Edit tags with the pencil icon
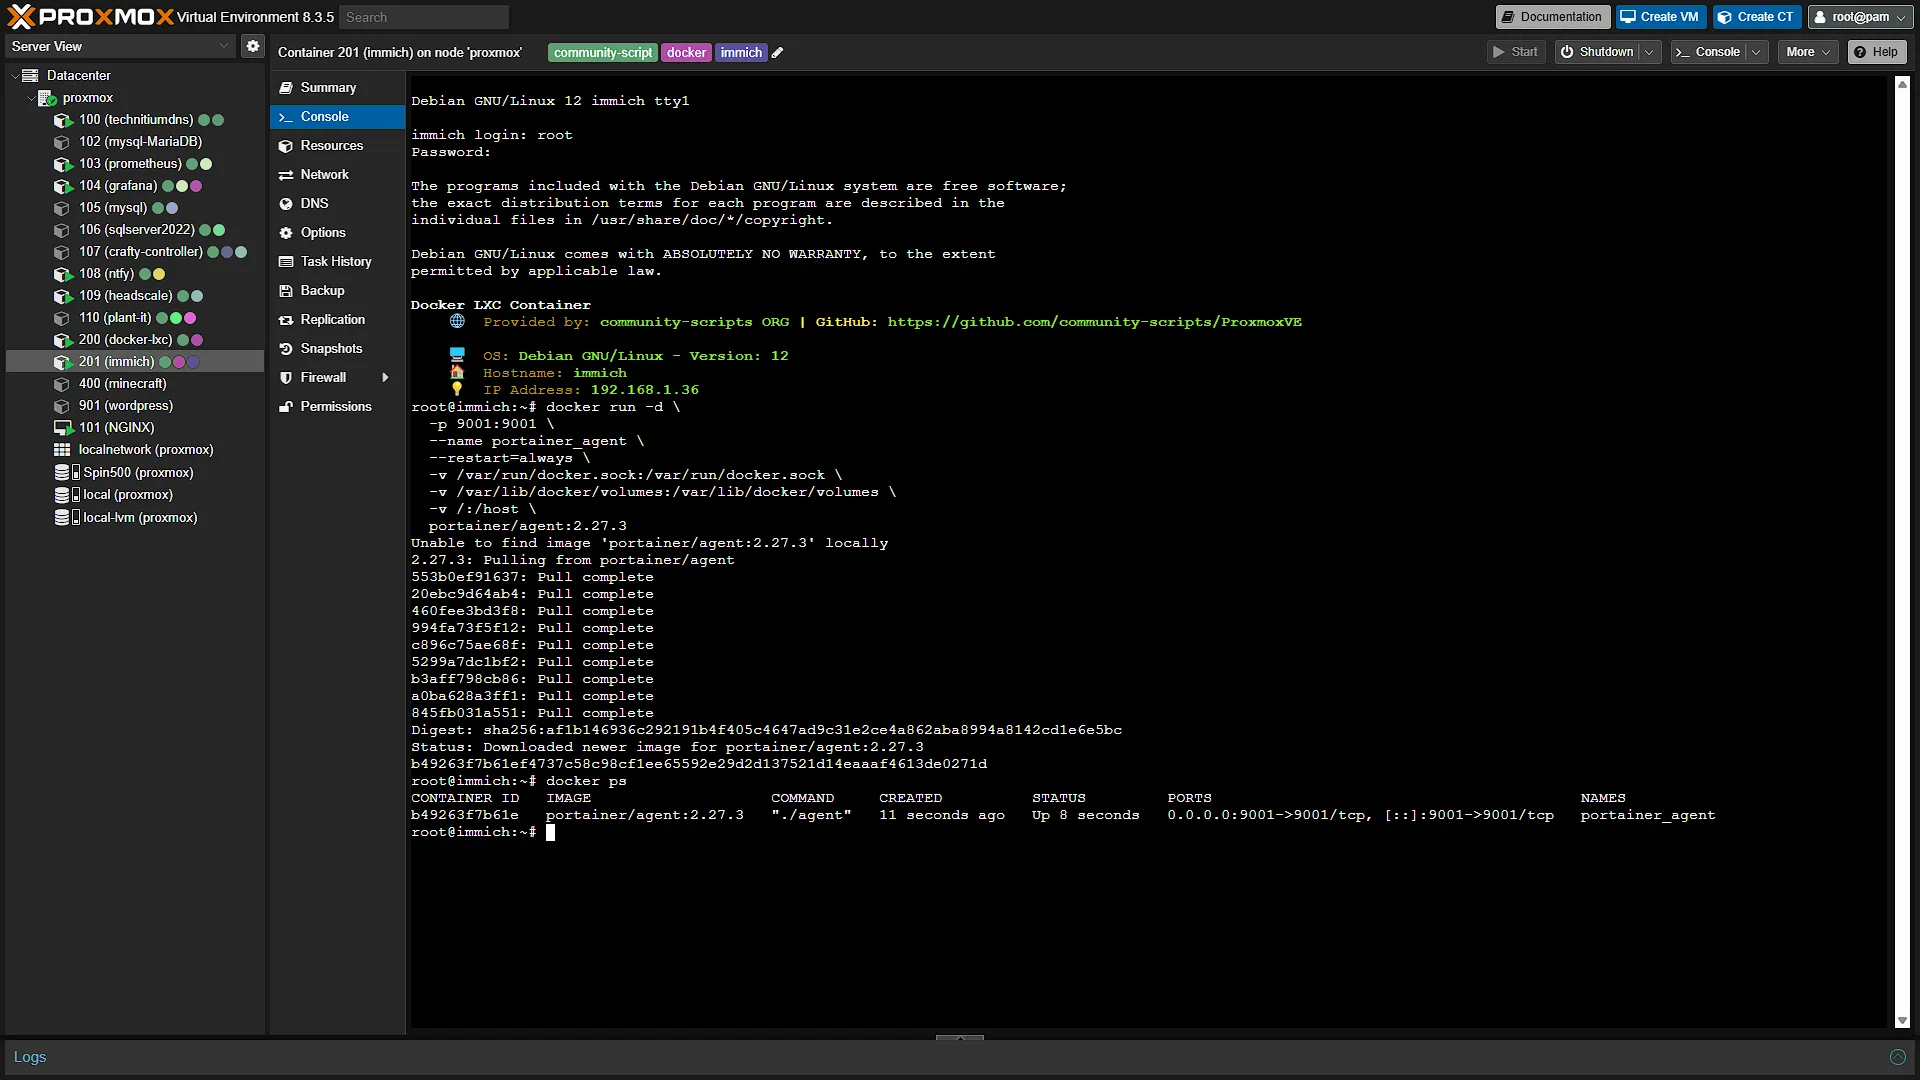The width and height of the screenshot is (1920, 1080). point(778,53)
